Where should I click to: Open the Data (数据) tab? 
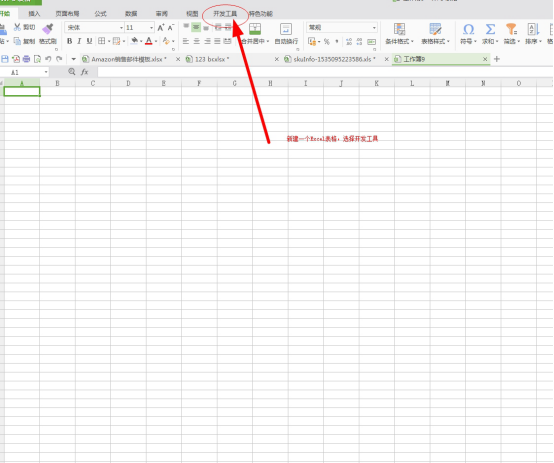pos(131,14)
